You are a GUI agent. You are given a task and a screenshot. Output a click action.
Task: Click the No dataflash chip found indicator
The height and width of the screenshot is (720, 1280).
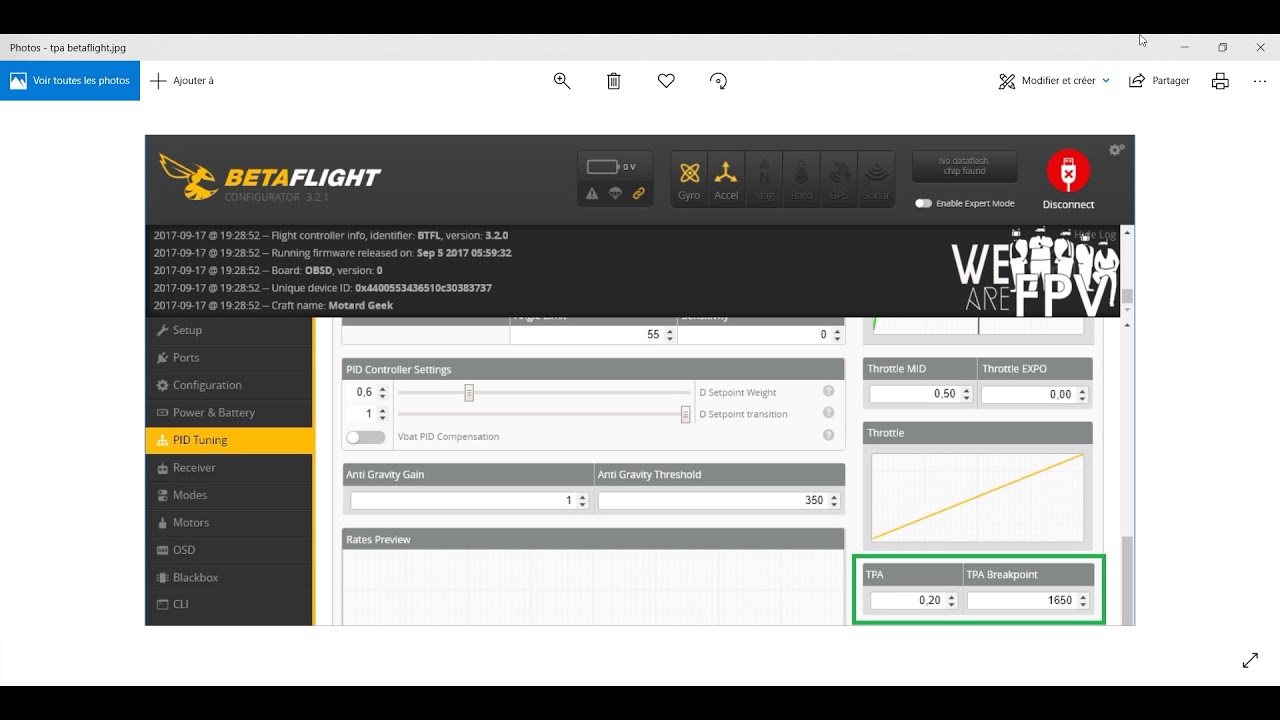pos(964,166)
